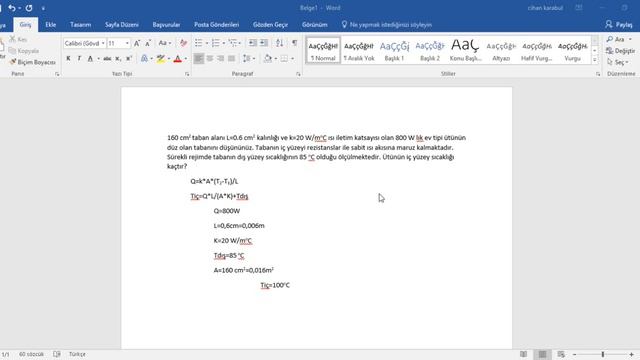Screen dimensions: 640x360
Task: Click the decrease indent icon
Action: point(253,43)
